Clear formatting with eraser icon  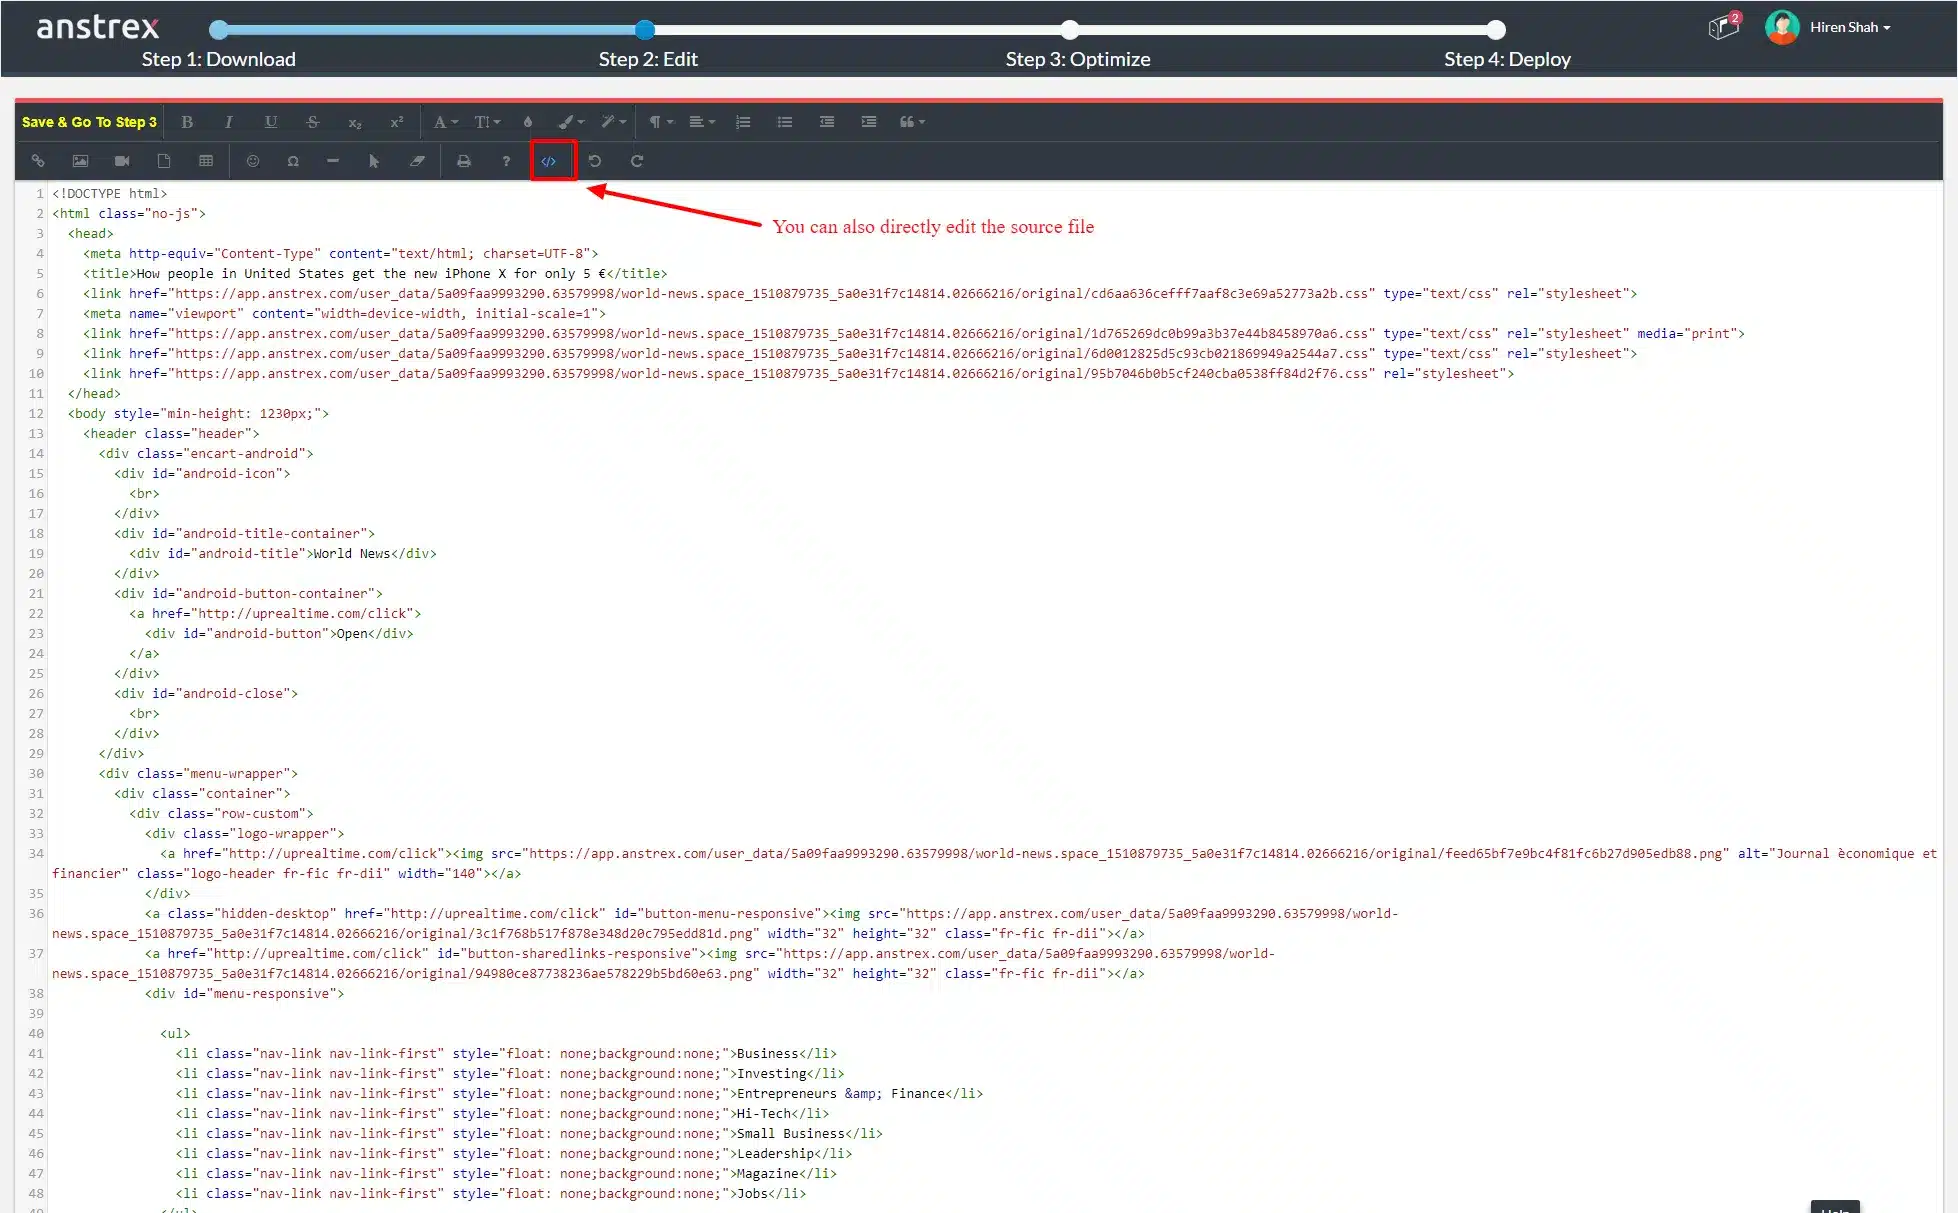(x=417, y=161)
